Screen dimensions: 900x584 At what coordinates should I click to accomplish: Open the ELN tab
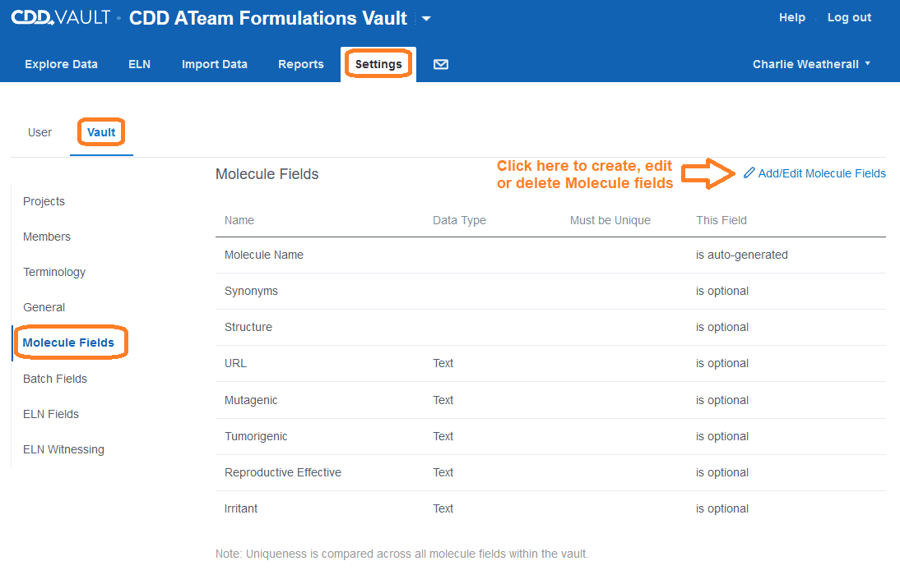(x=139, y=64)
